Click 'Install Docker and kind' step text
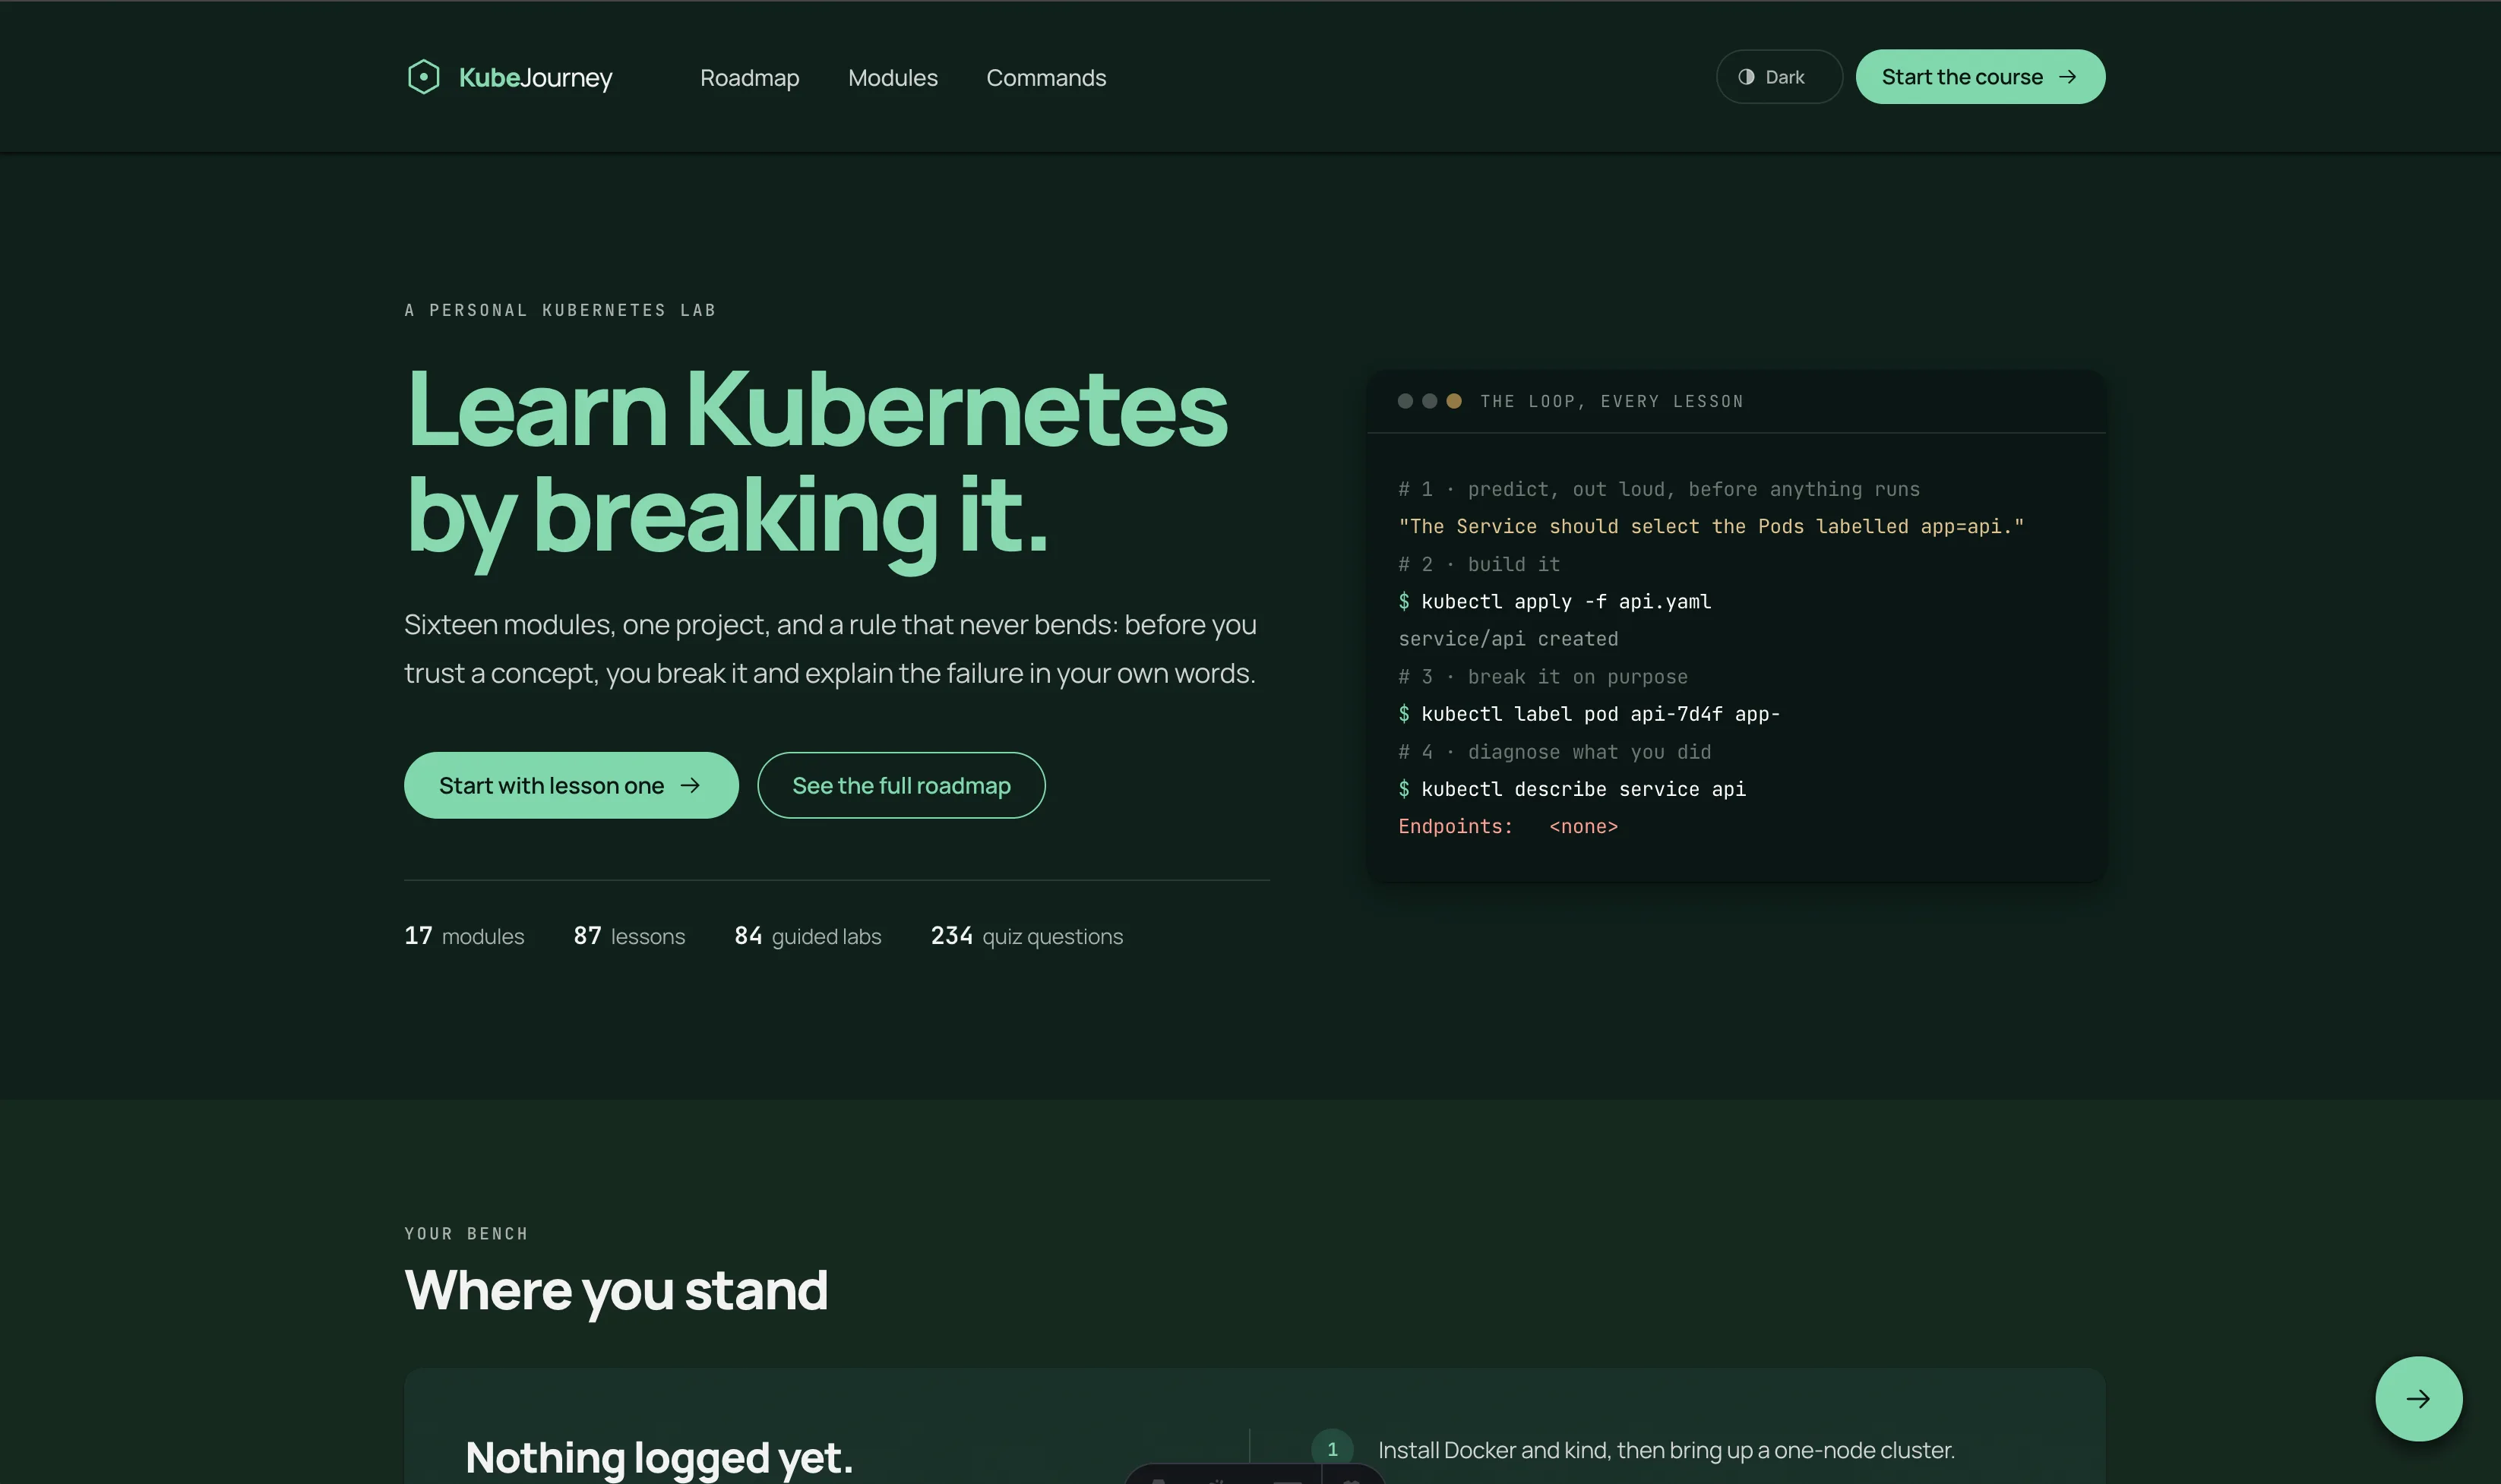The image size is (2501, 1484). pos(1666,1450)
